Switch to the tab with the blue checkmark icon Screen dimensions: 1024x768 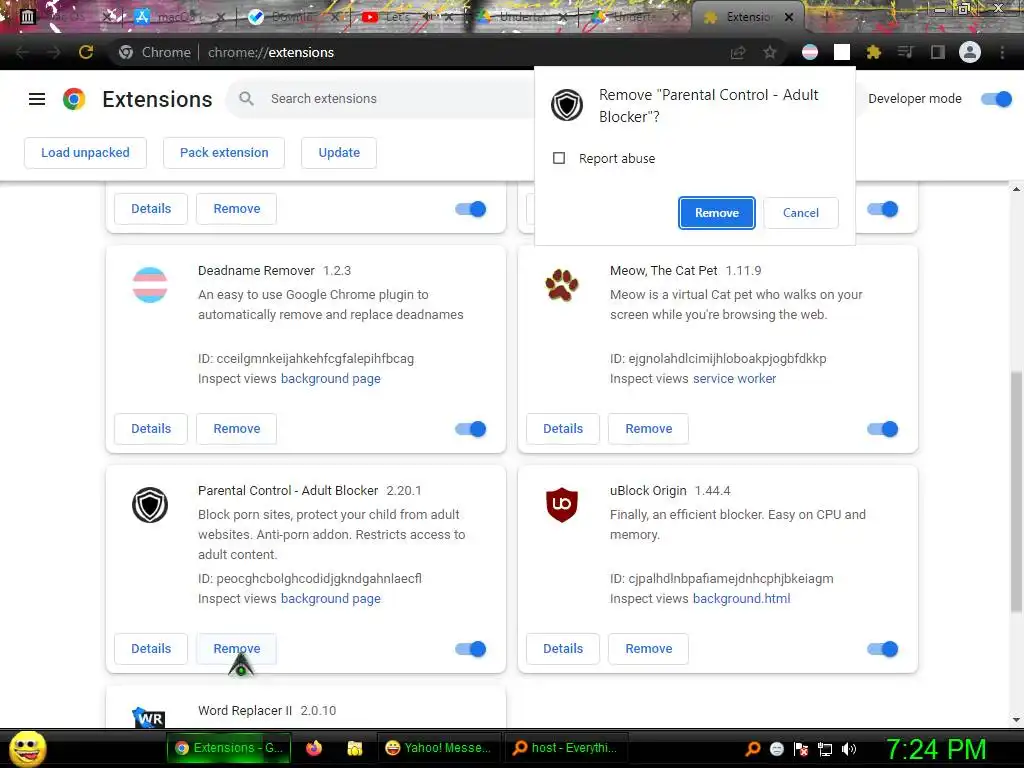tap(292, 17)
